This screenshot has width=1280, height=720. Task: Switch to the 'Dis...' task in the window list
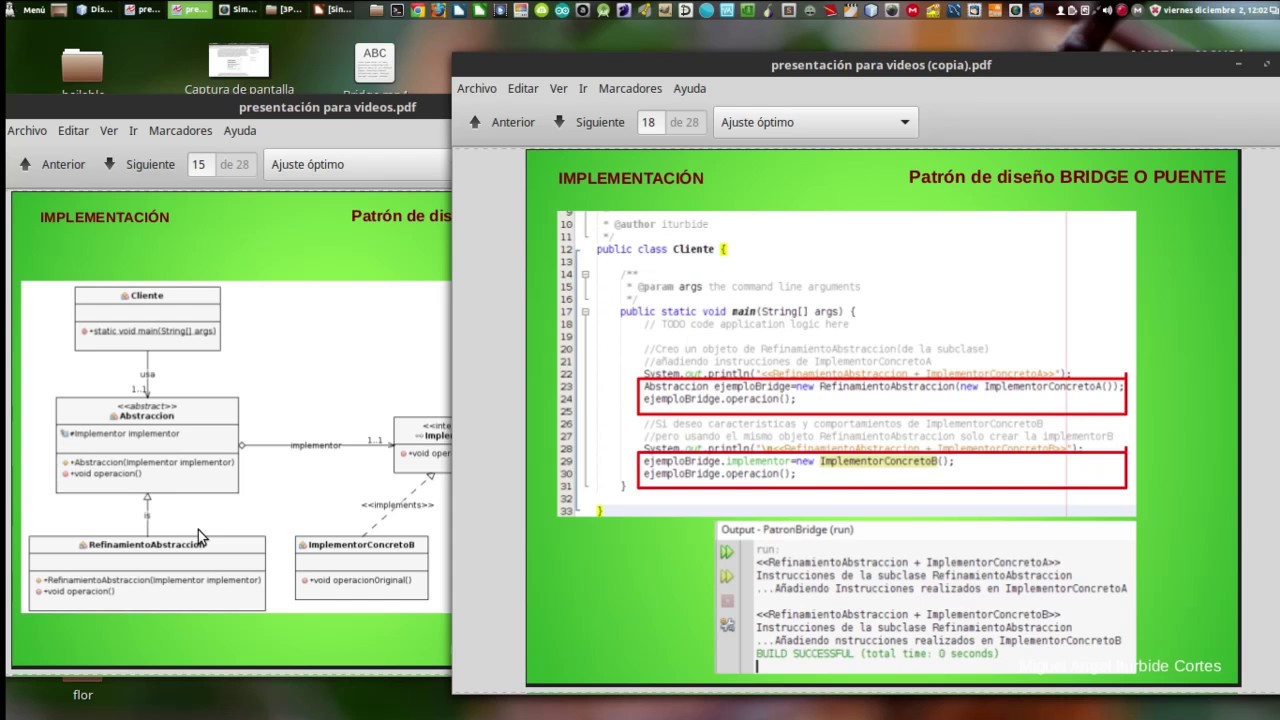97,10
